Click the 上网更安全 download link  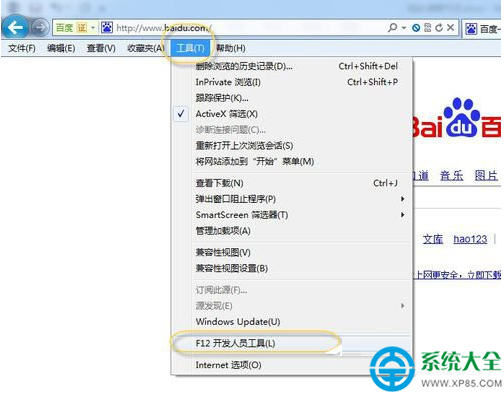(x=457, y=275)
